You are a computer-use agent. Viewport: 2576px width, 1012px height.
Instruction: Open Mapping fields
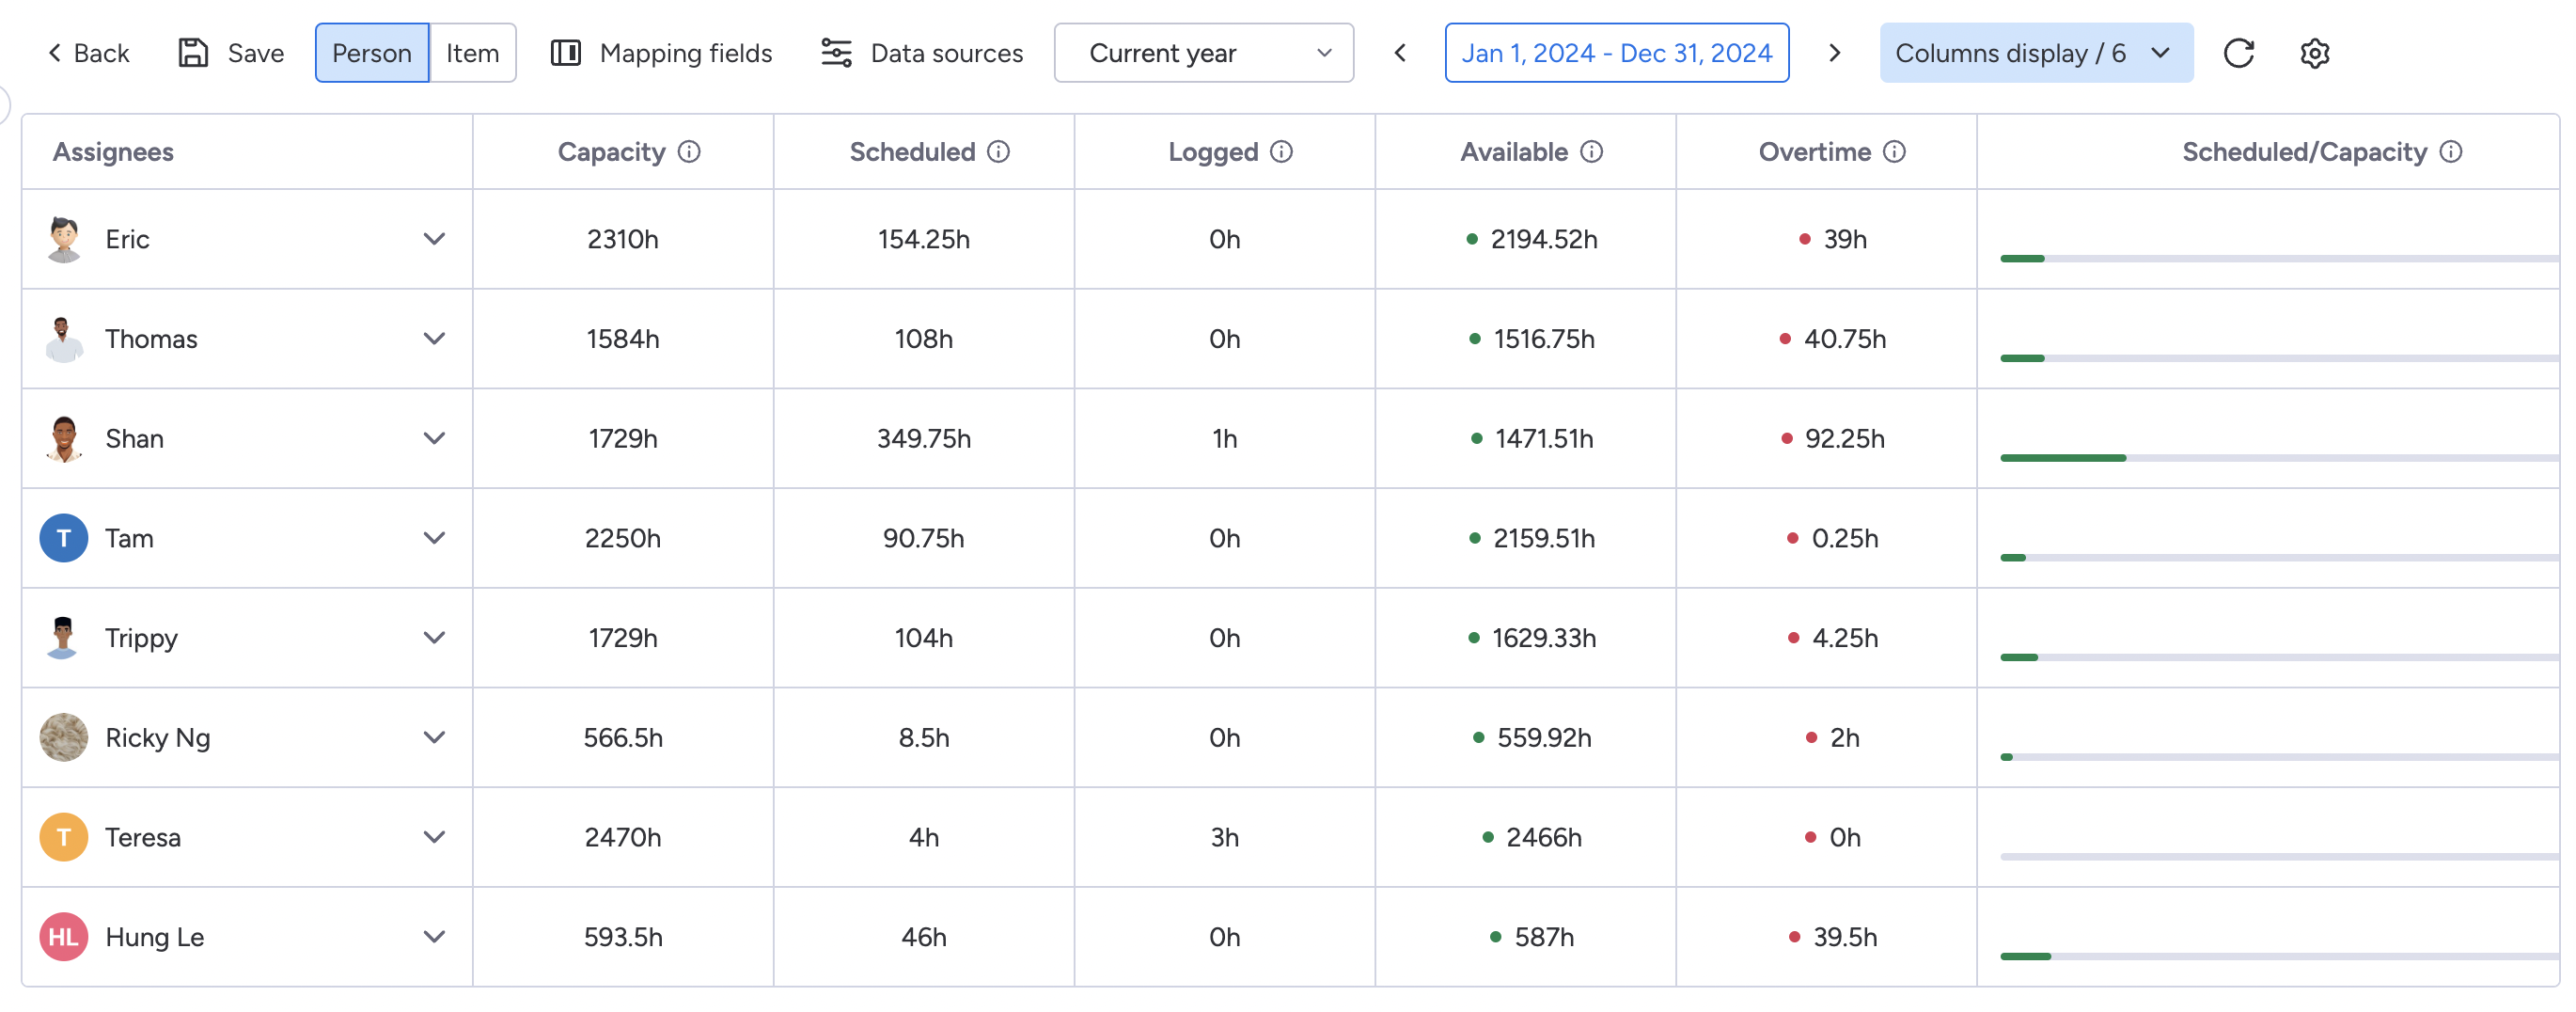pos(662,53)
